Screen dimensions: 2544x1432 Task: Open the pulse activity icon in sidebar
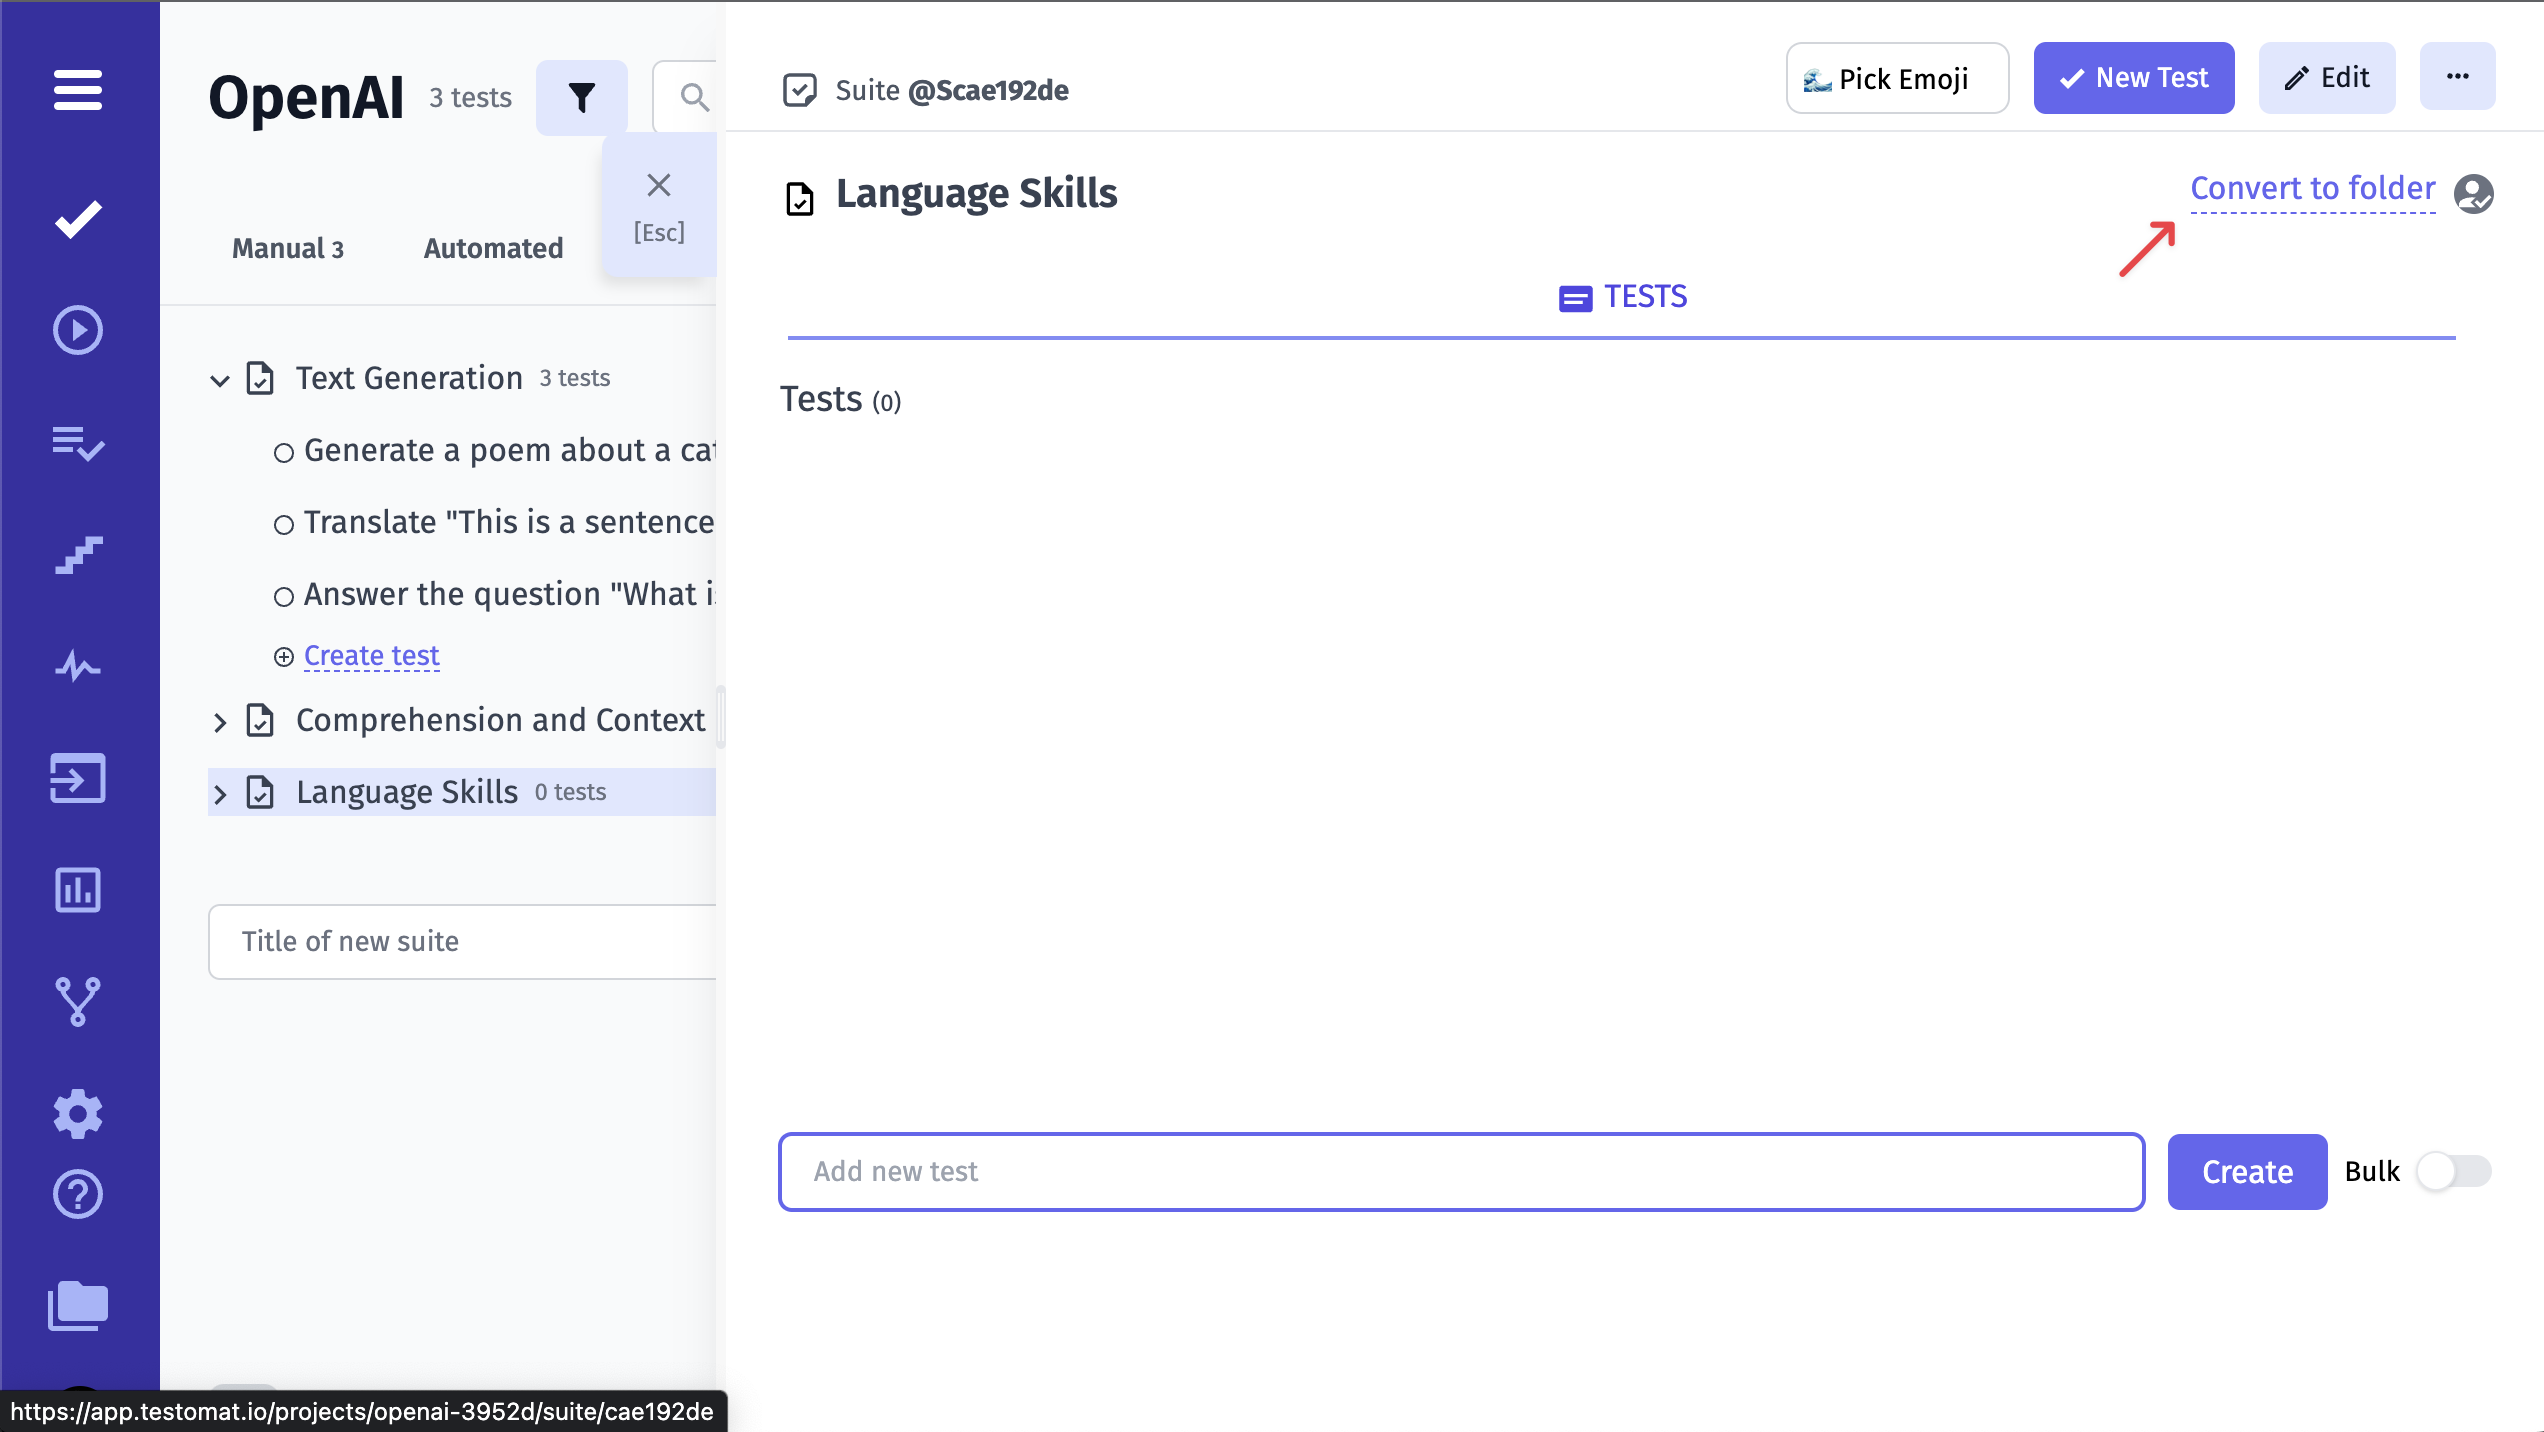click(x=78, y=667)
